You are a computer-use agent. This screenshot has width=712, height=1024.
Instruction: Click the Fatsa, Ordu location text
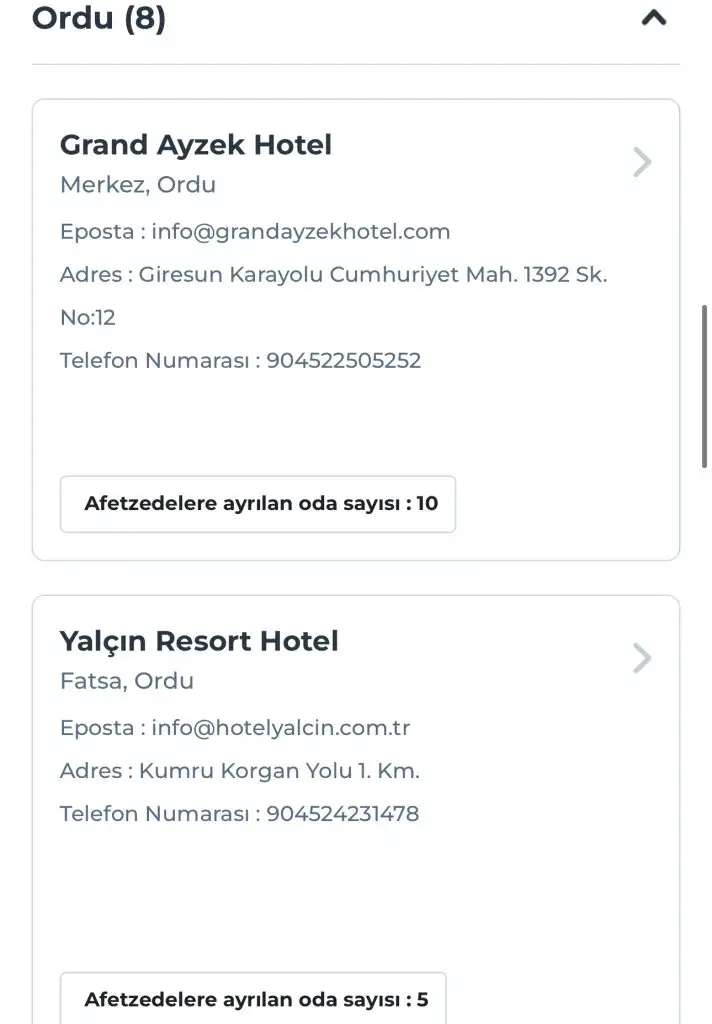coord(127,681)
